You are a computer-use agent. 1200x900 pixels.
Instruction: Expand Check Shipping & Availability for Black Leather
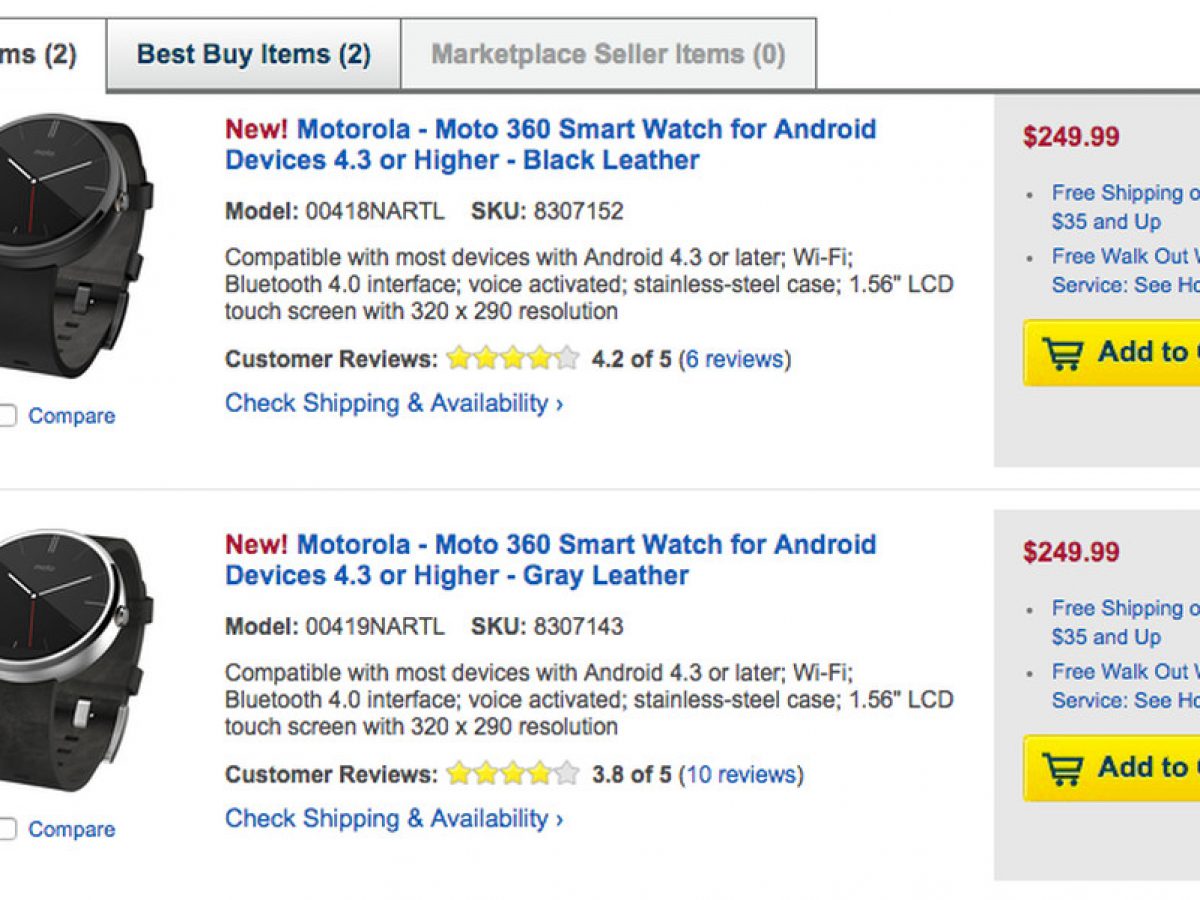(394, 404)
